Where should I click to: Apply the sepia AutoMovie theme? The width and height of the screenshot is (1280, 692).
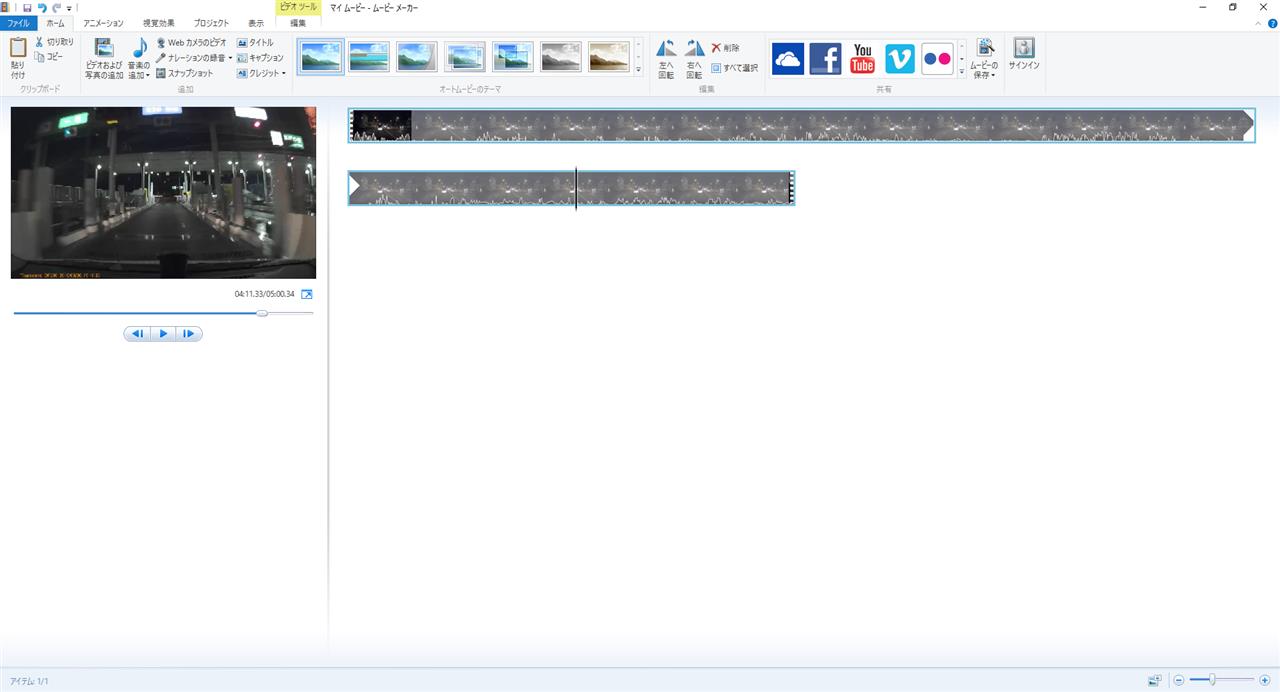tap(609, 57)
